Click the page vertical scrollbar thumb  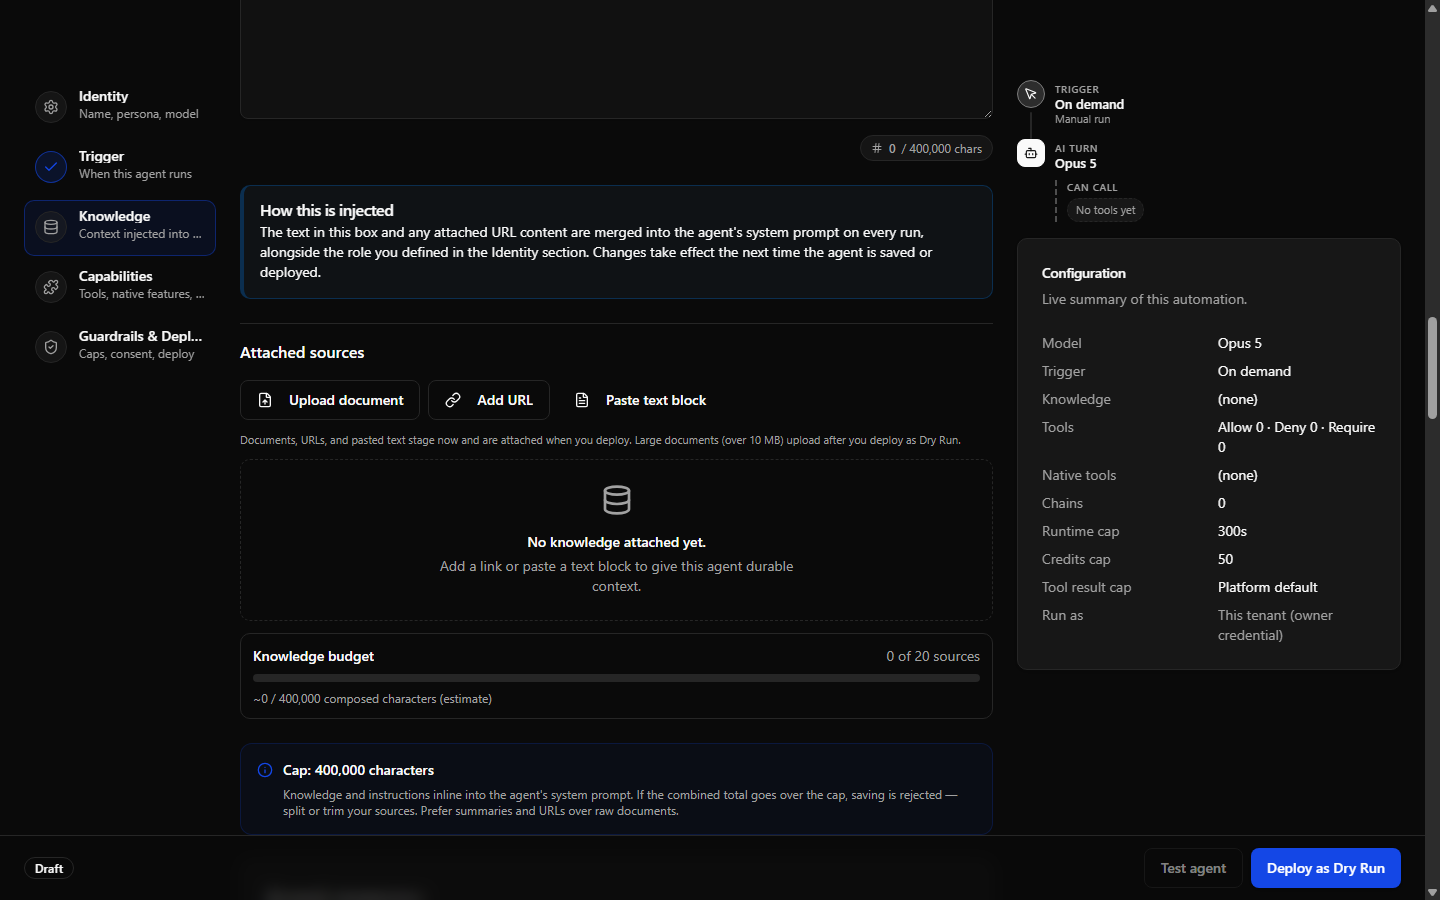(x=1432, y=368)
